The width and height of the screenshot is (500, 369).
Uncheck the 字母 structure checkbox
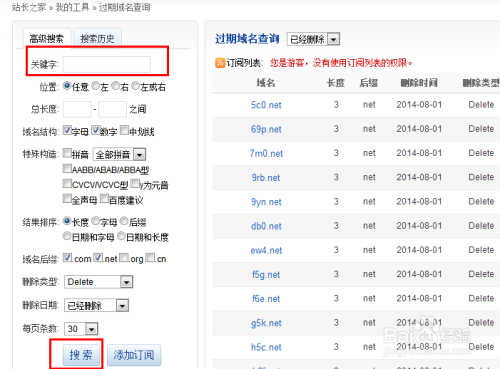click(x=67, y=130)
